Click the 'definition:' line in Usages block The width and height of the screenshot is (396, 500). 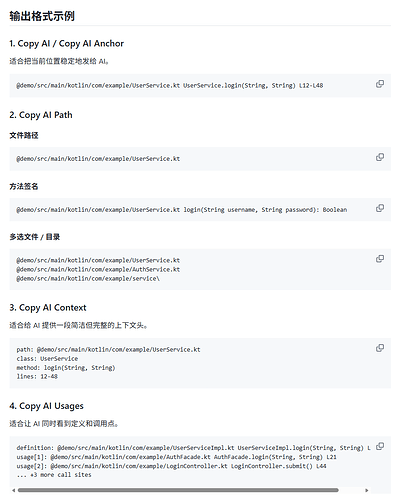point(193,448)
